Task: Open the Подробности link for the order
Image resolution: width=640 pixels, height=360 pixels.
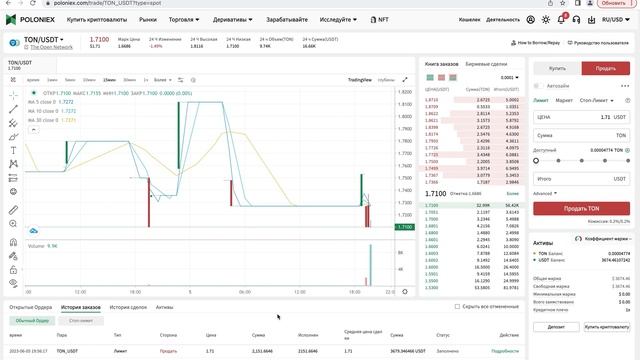Action: point(505,351)
